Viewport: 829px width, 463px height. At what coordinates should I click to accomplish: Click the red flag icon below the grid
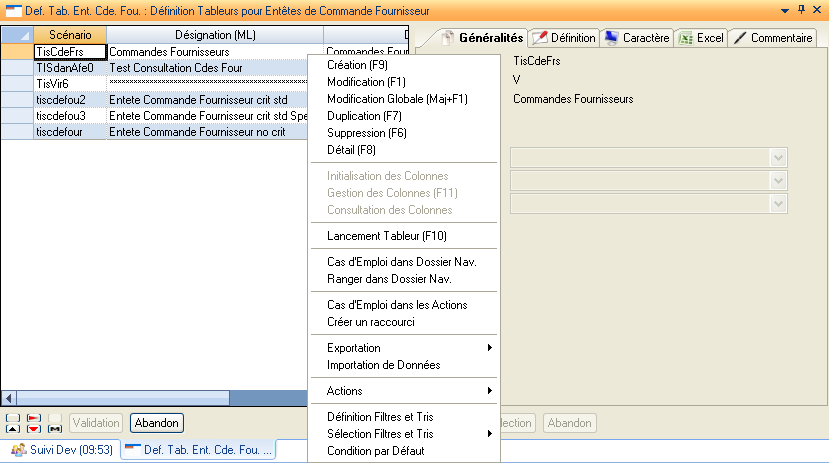click(33, 418)
